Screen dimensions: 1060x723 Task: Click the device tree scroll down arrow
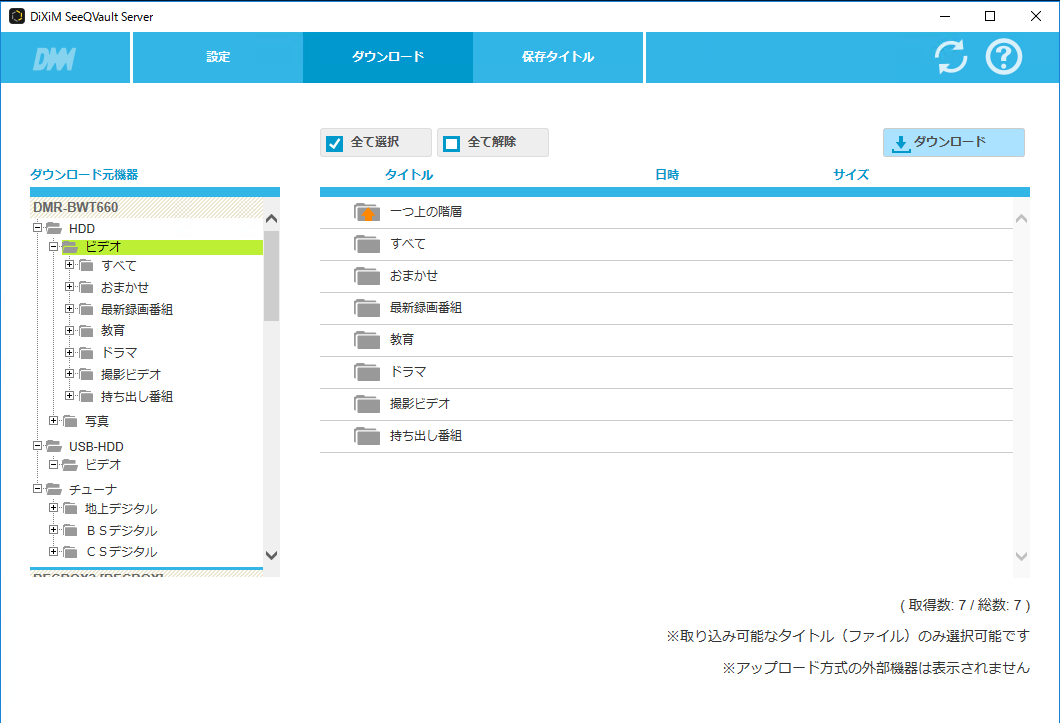point(271,555)
